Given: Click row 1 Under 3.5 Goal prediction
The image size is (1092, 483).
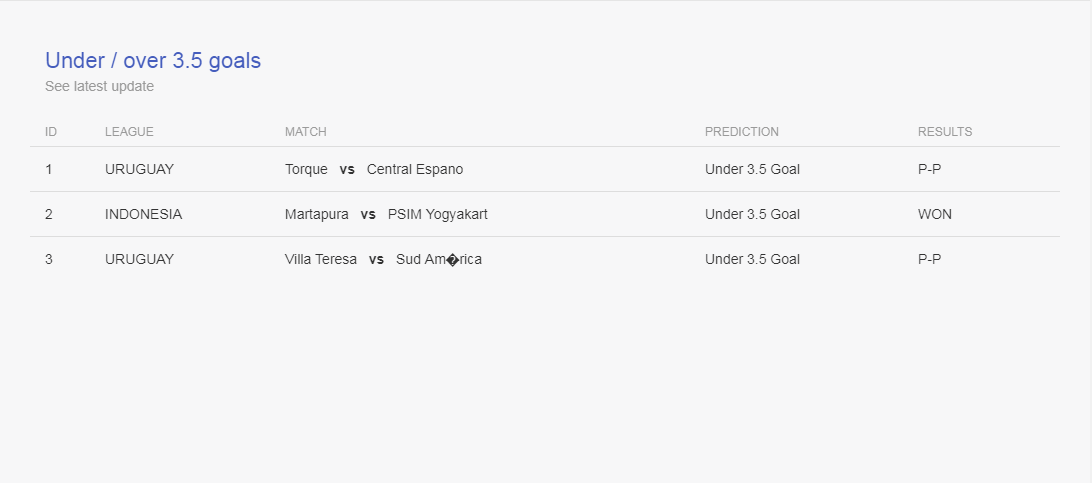Looking at the screenshot, I should point(752,169).
